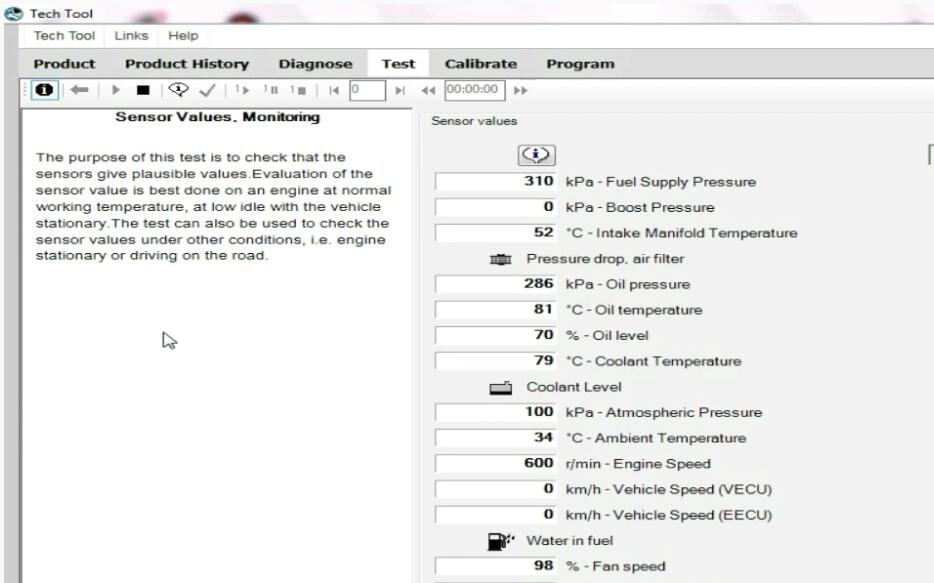
Task: Select the Intake Manifold Temperature value 52
Action: pyautogui.click(x=496, y=232)
